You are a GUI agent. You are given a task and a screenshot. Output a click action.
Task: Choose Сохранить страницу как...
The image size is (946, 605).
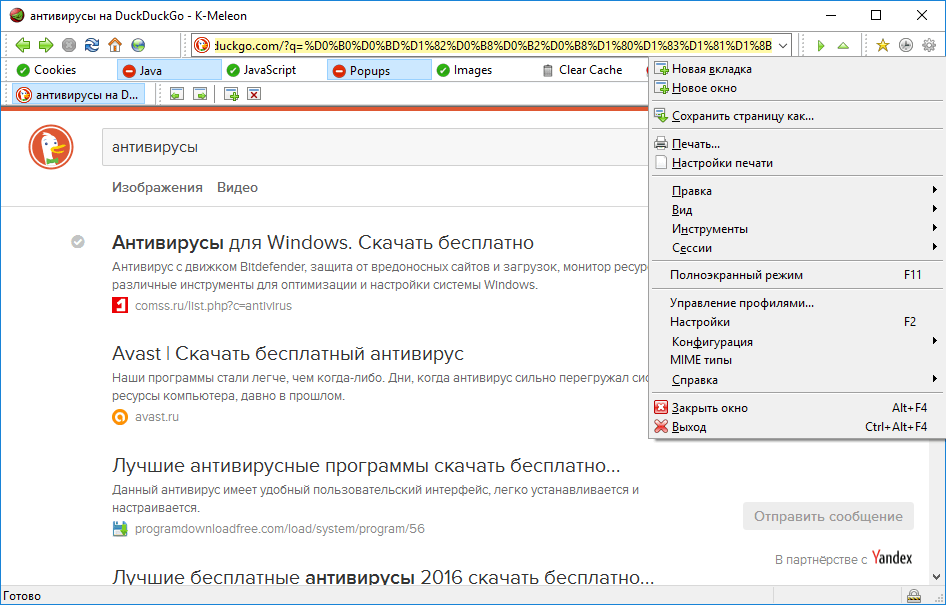(x=796, y=116)
